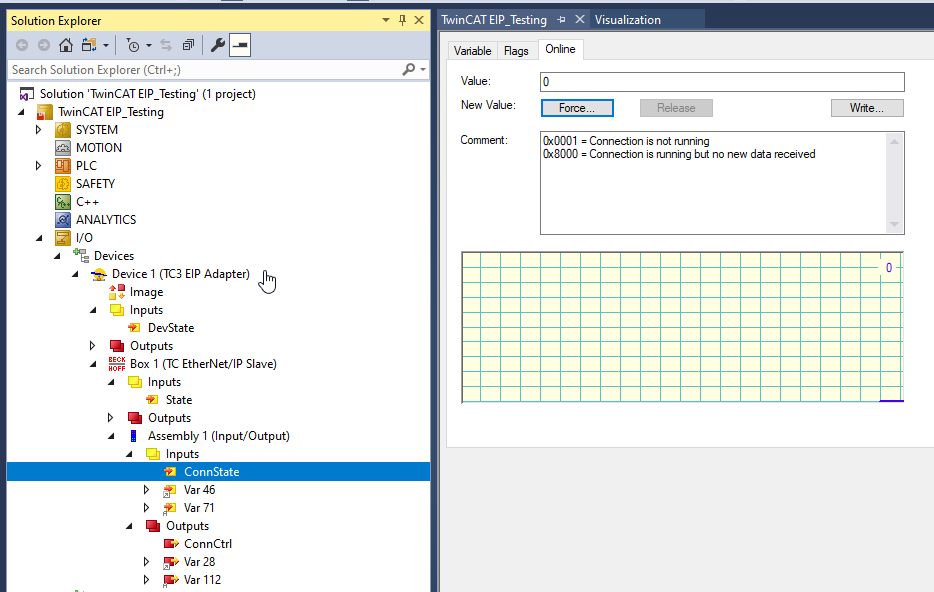The image size is (934, 592).
Task: Click the Forward navigation arrow in Solution Explorer
Action: point(43,45)
